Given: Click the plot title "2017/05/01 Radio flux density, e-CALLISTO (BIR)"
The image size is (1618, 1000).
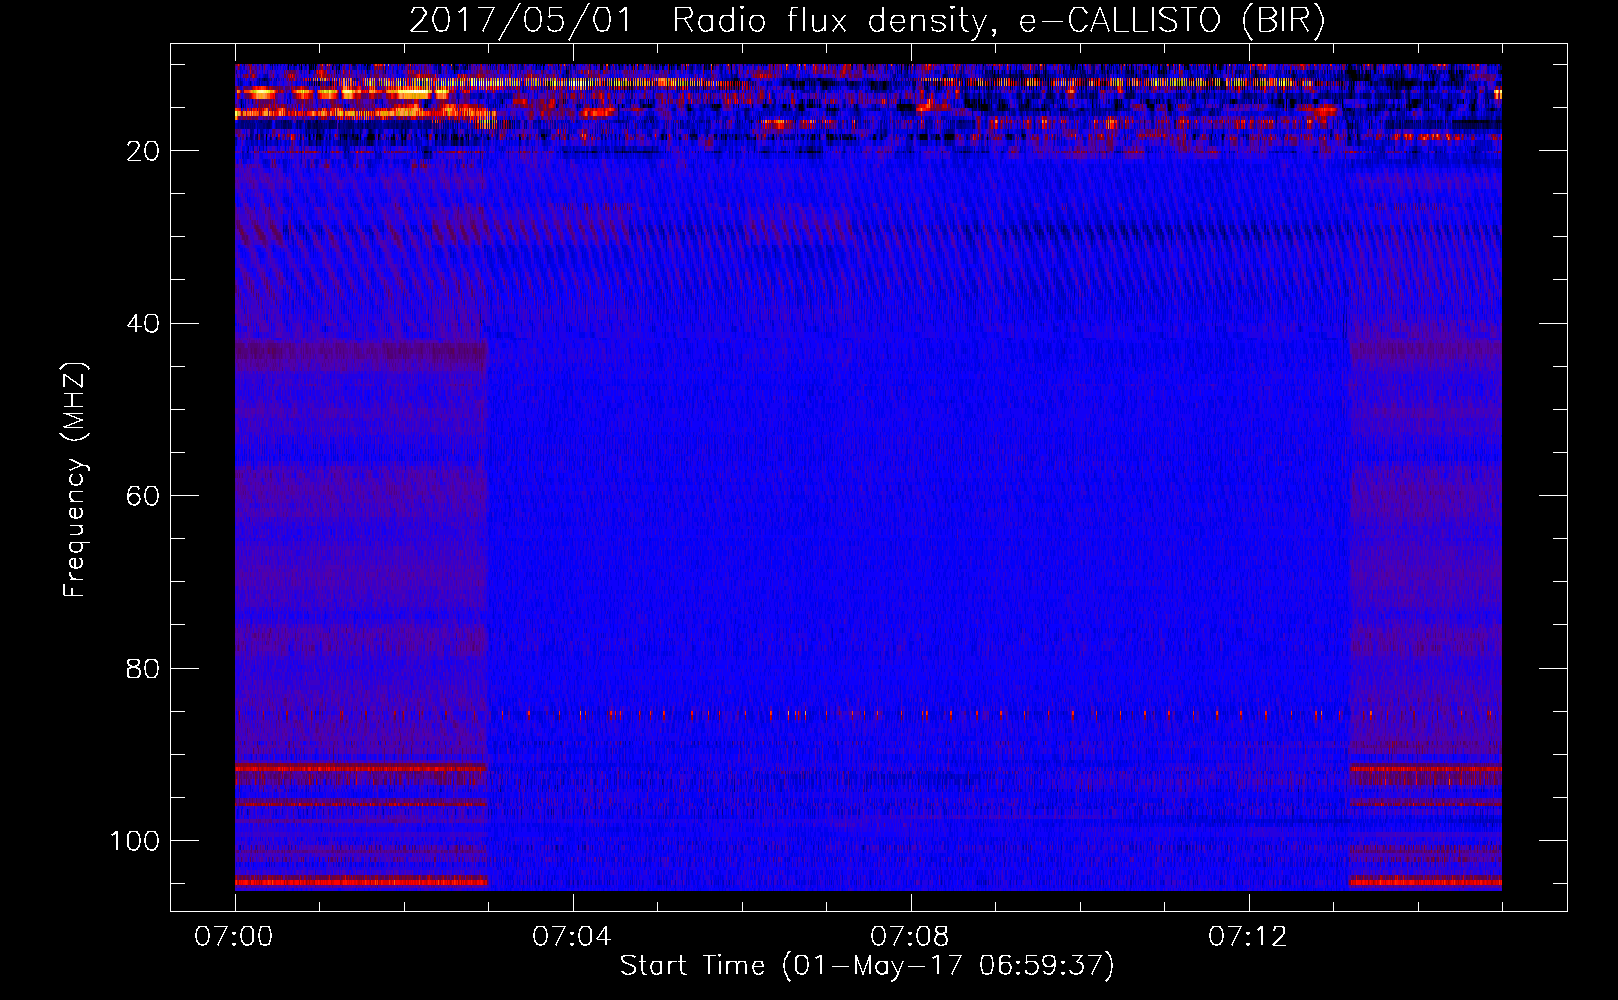Looking at the screenshot, I should pyautogui.click(x=867, y=21).
